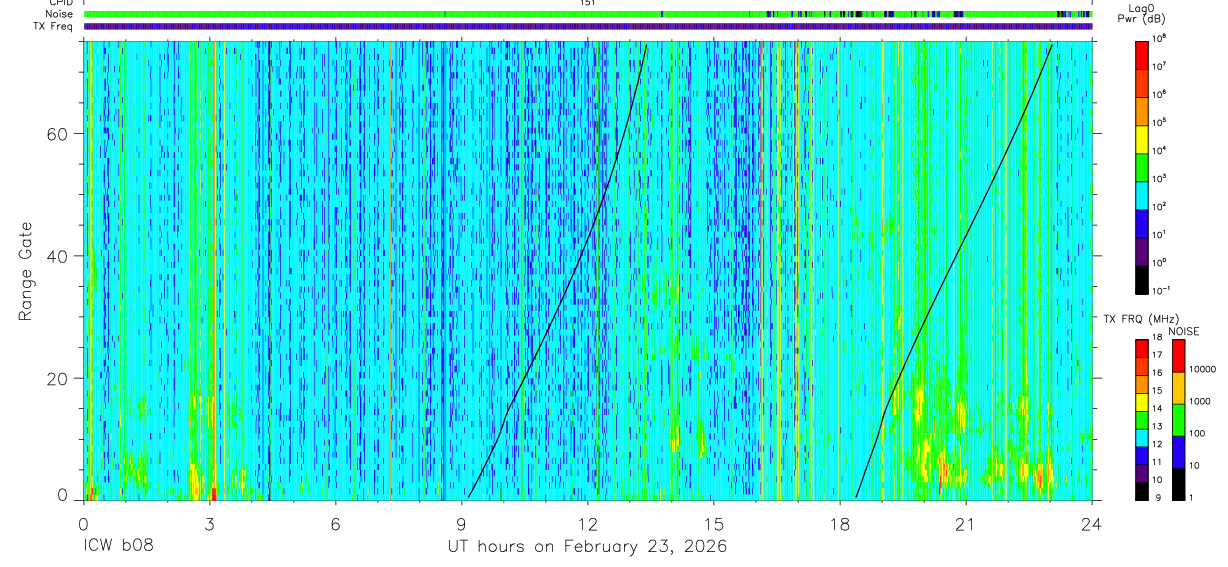The image size is (1228, 567).
Task: Click the '1000' tick on the NOISE colorbar
Action: [1200, 402]
